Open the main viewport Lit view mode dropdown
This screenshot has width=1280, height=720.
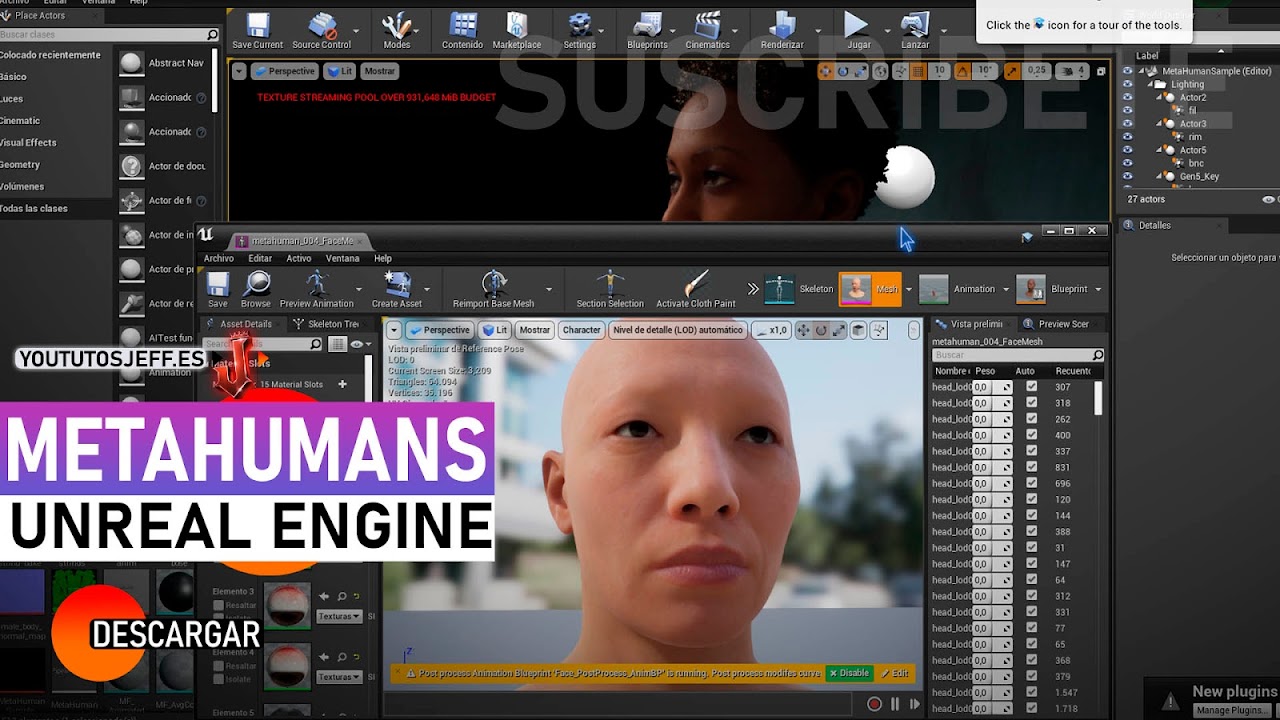point(340,71)
